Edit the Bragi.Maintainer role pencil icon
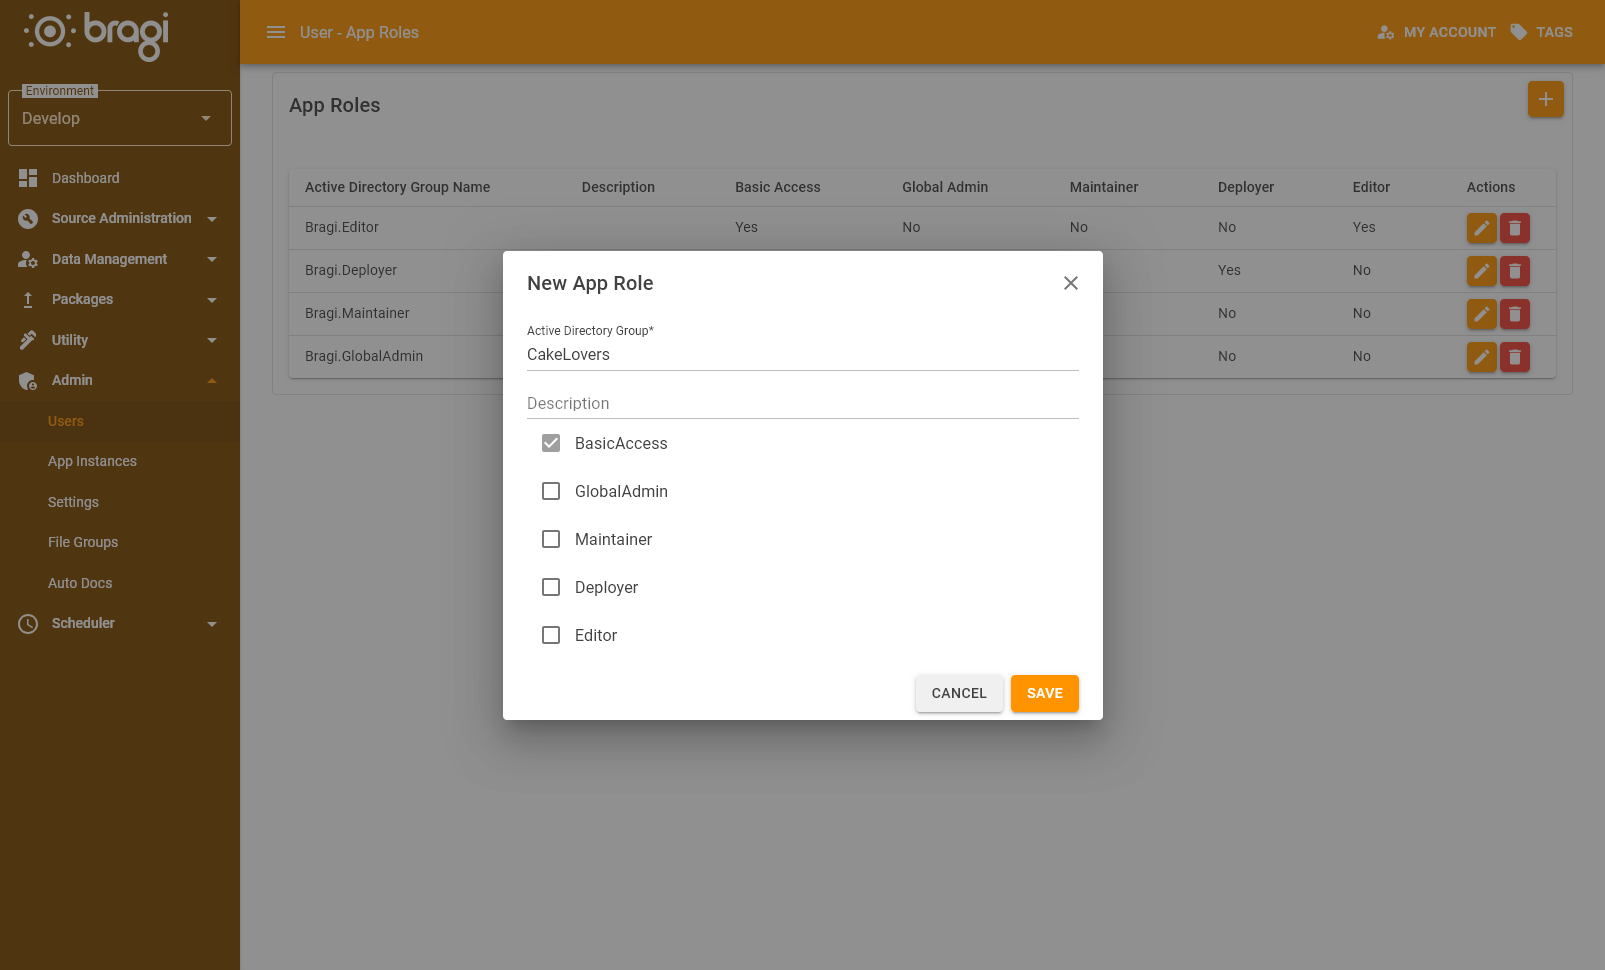1605x970 pixels. pos(1481,314)
